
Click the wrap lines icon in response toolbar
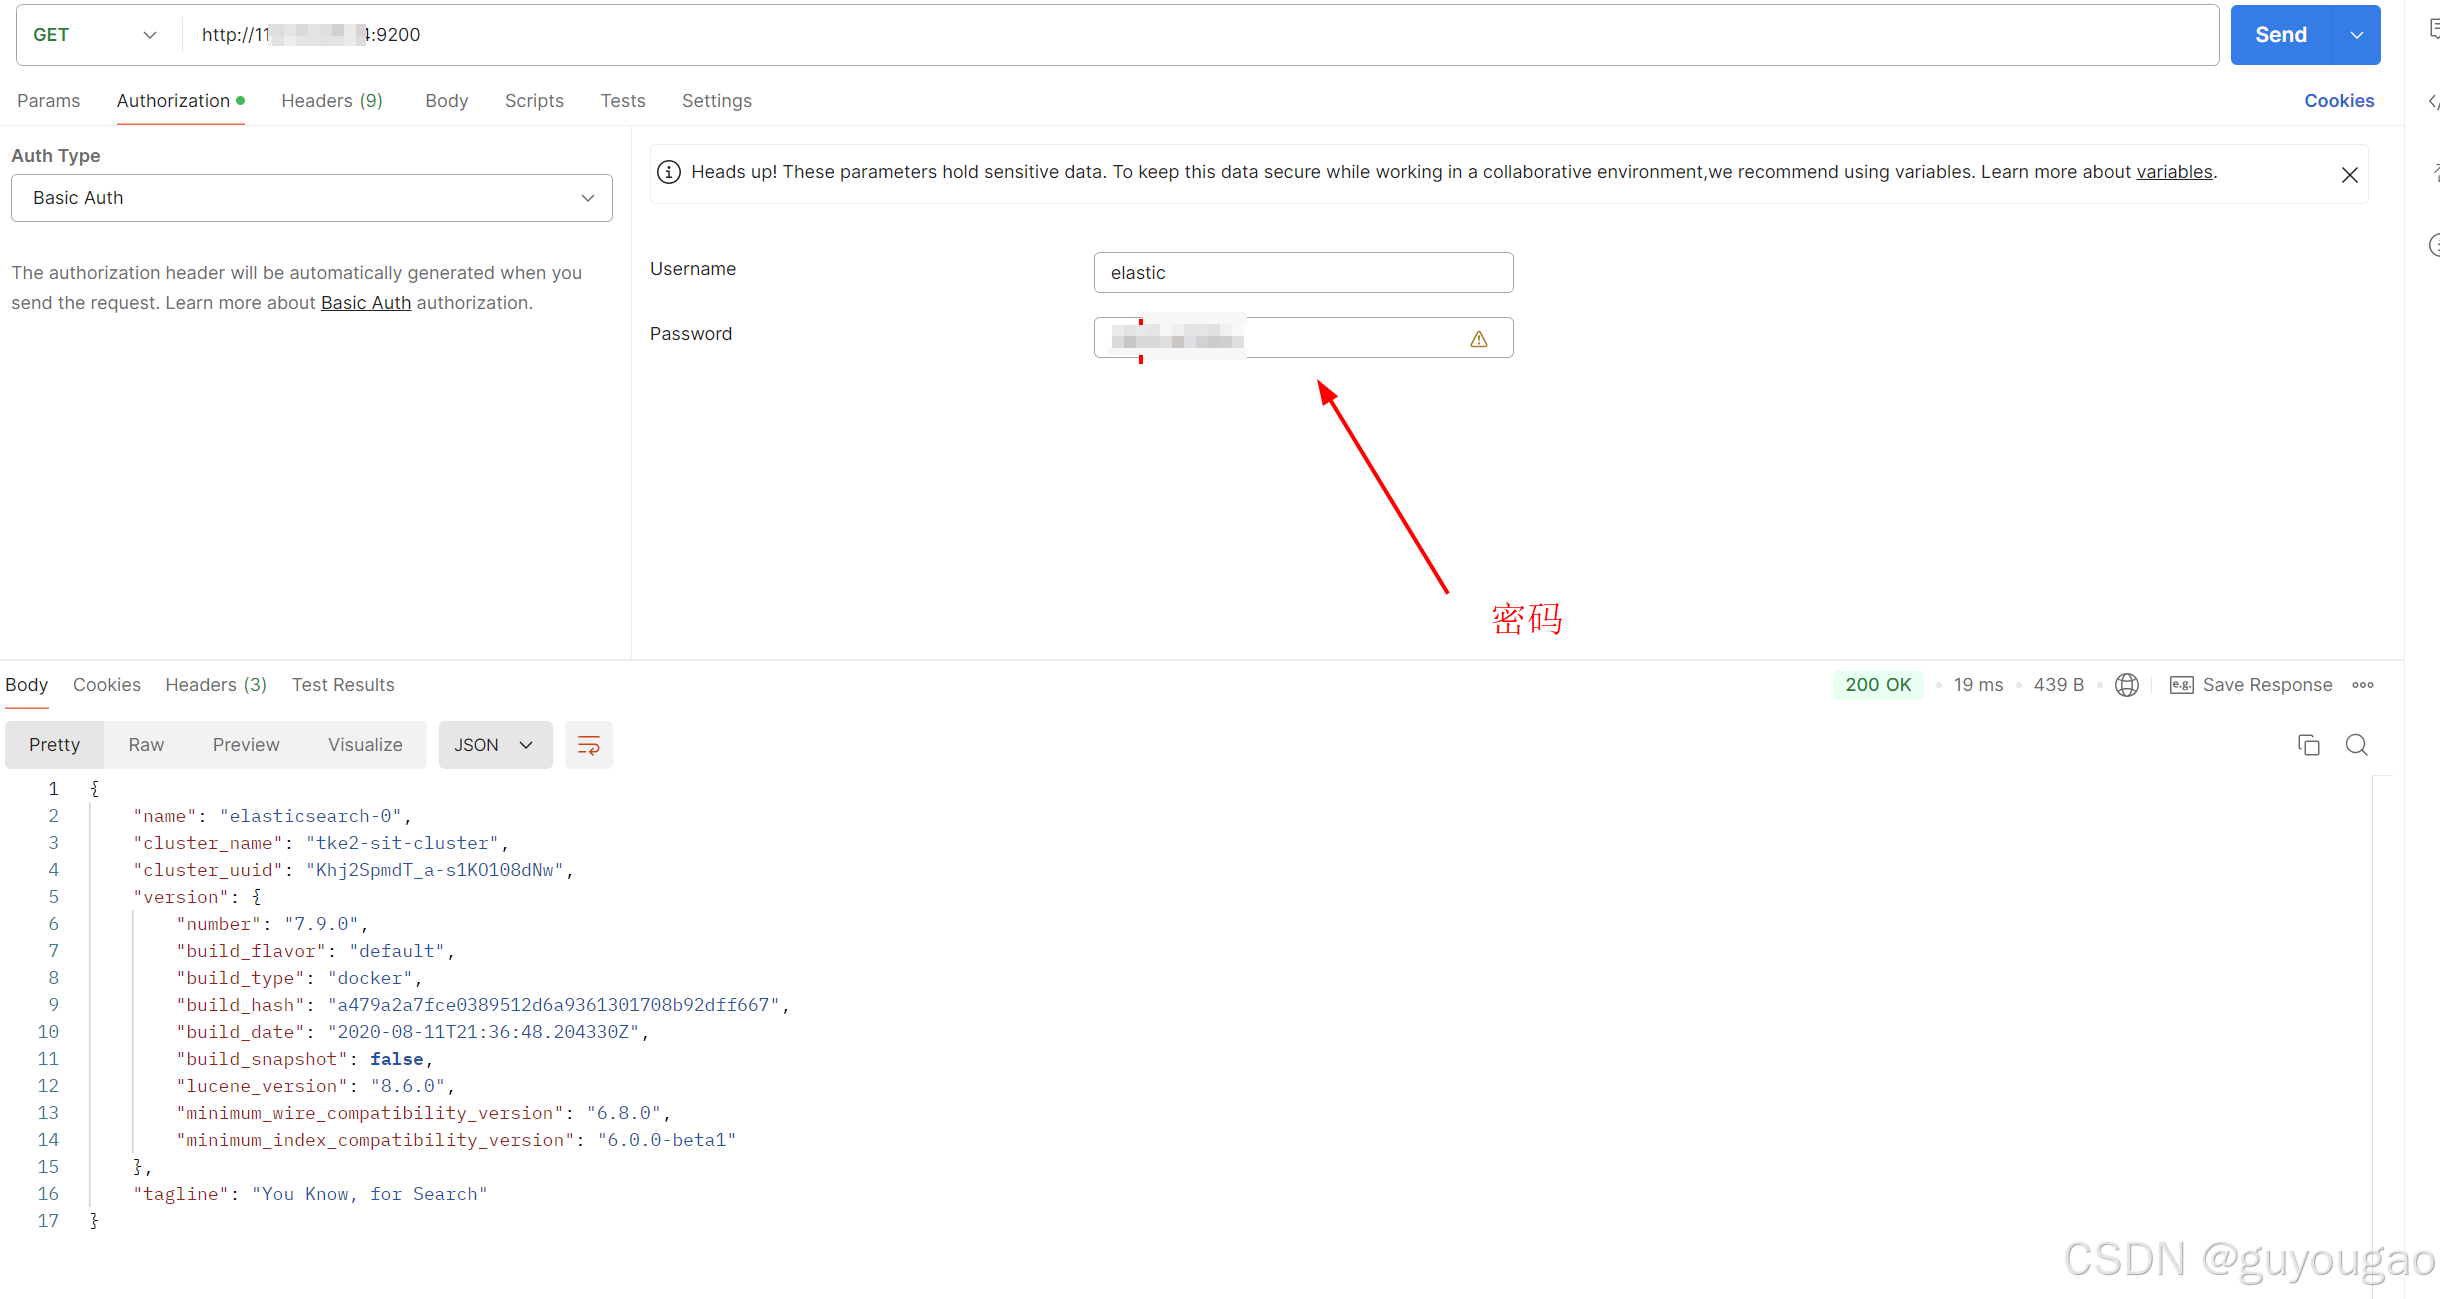(x=588, y=745)
